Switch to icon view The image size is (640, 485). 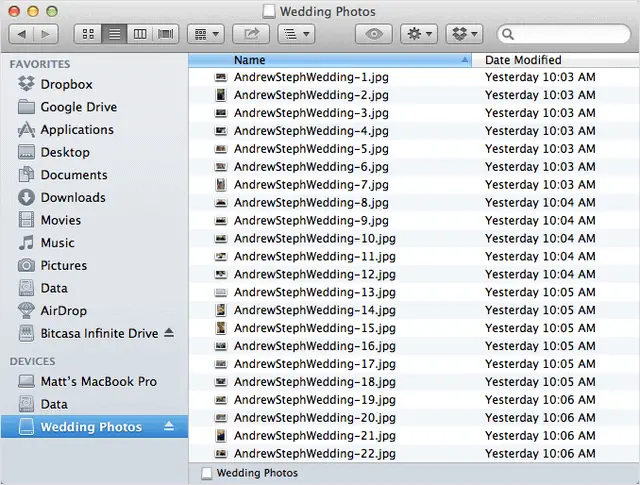coord(88,34)
